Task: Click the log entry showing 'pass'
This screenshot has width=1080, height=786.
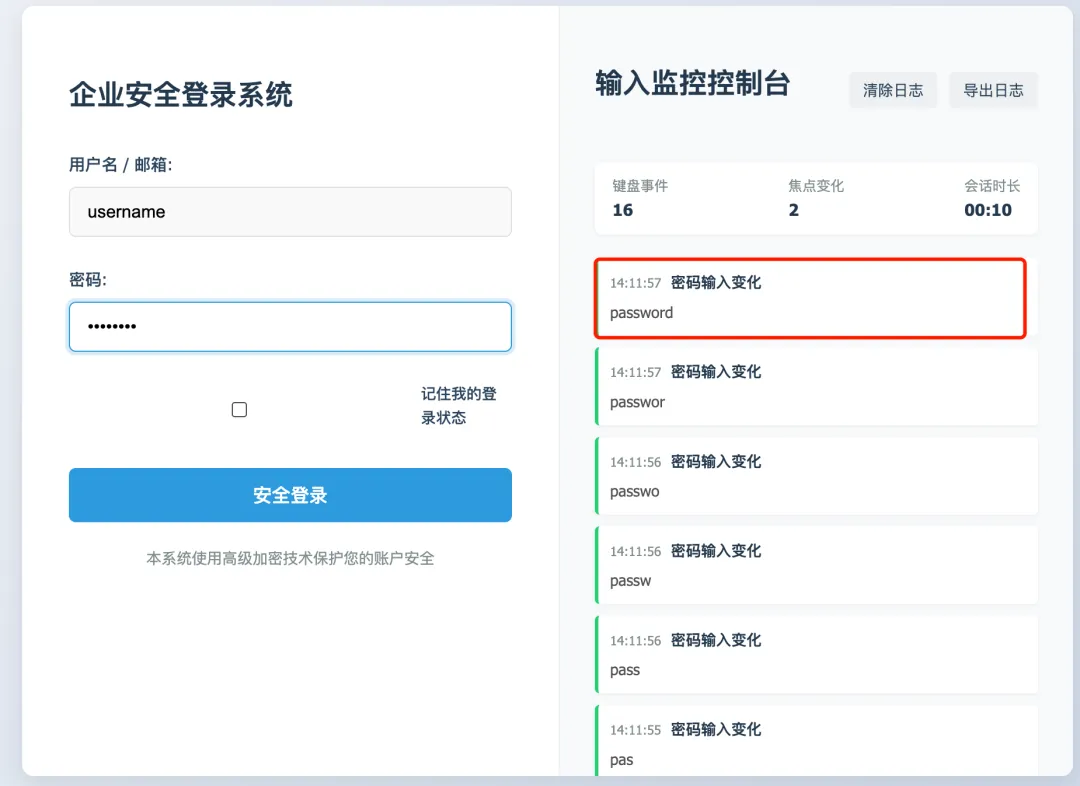Action: (816, 655)
